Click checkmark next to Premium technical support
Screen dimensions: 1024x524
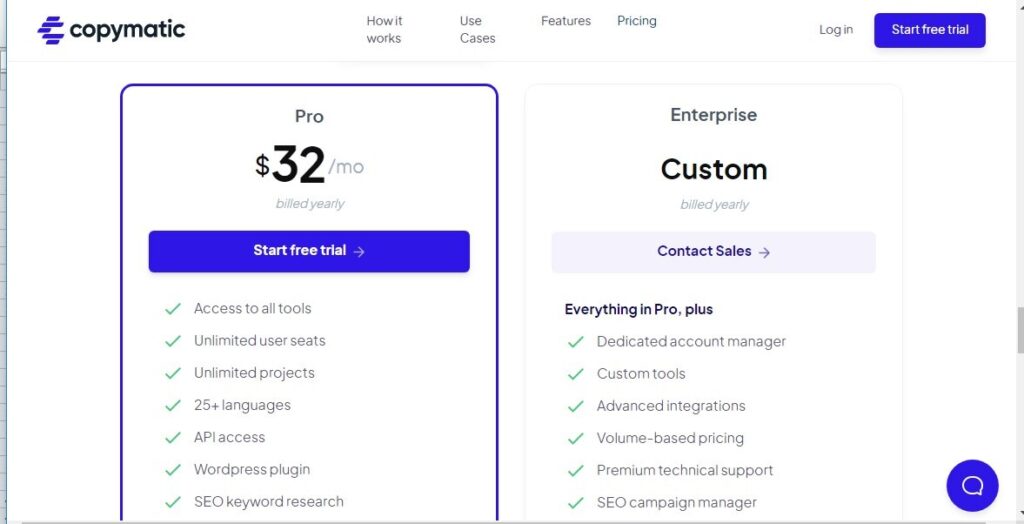coord(576,470)
